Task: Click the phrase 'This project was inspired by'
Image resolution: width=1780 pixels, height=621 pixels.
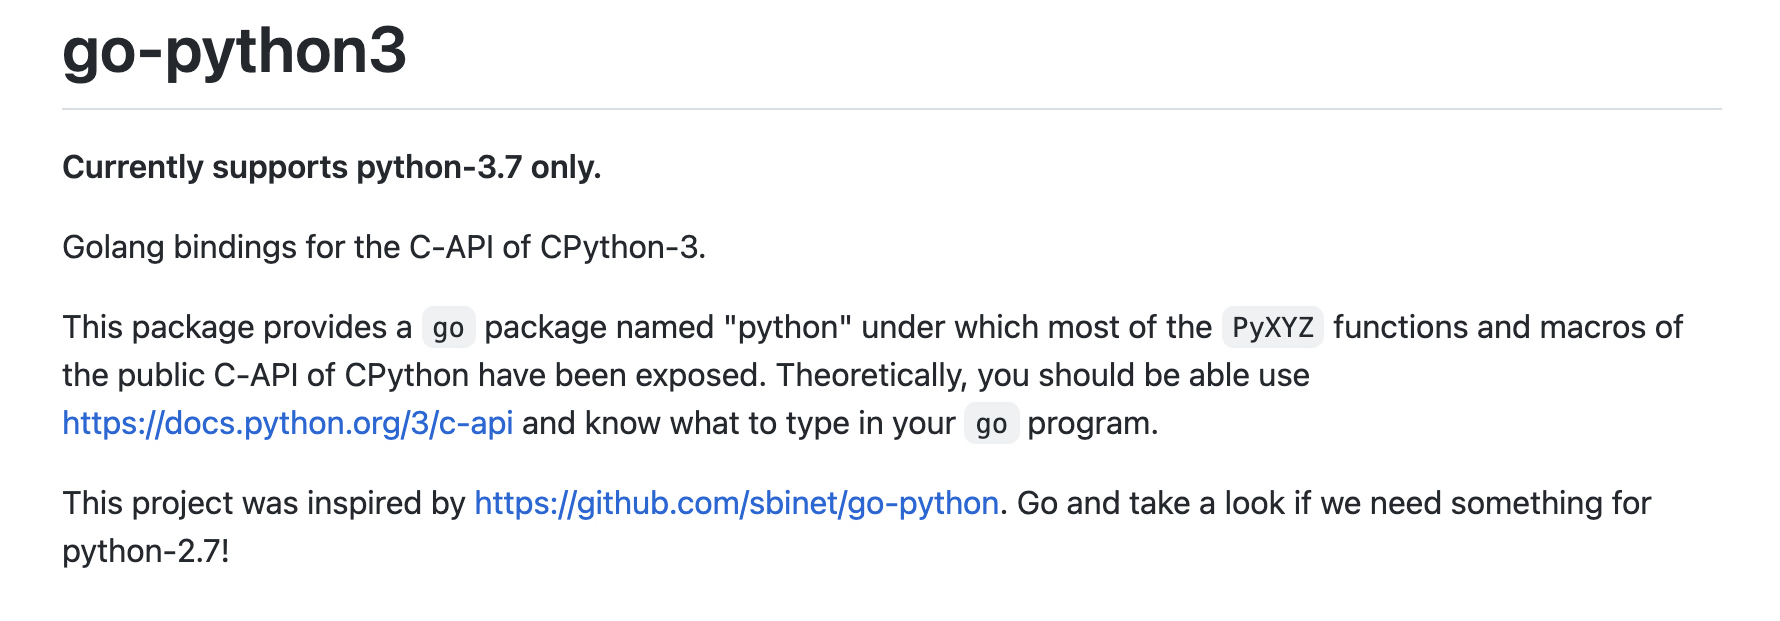Action: click(264, 503)
